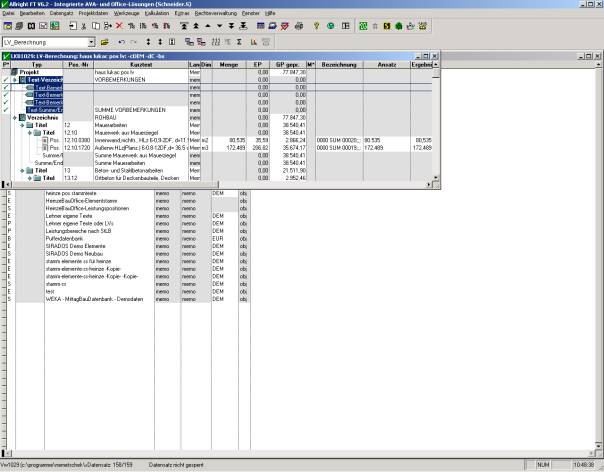The width and height of the screenshot is (604, 472).
Task: Click the red X delete icon
Action: pos(119,26)
